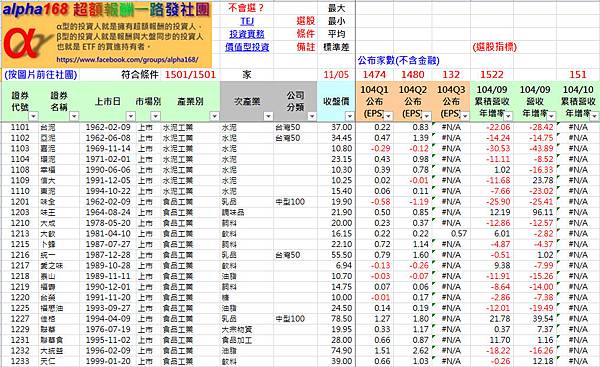The width and height of the screenshot is (600, 367).
Task: Select closing price 6.94 cell
Action: click(x=344, y=266)
